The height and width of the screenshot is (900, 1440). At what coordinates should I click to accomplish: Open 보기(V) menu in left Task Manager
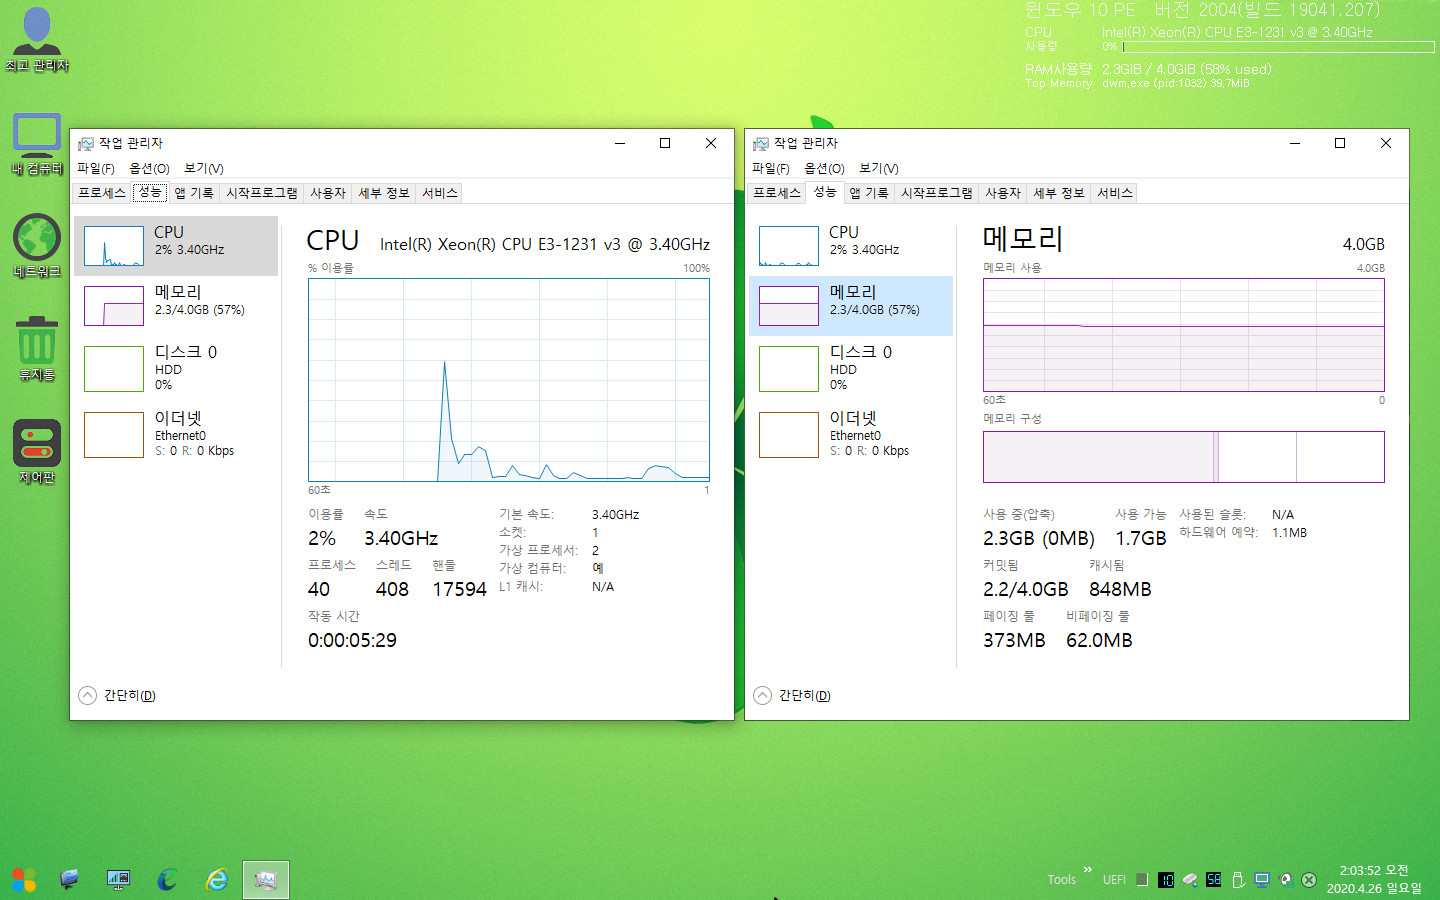(x=204, y=168)
